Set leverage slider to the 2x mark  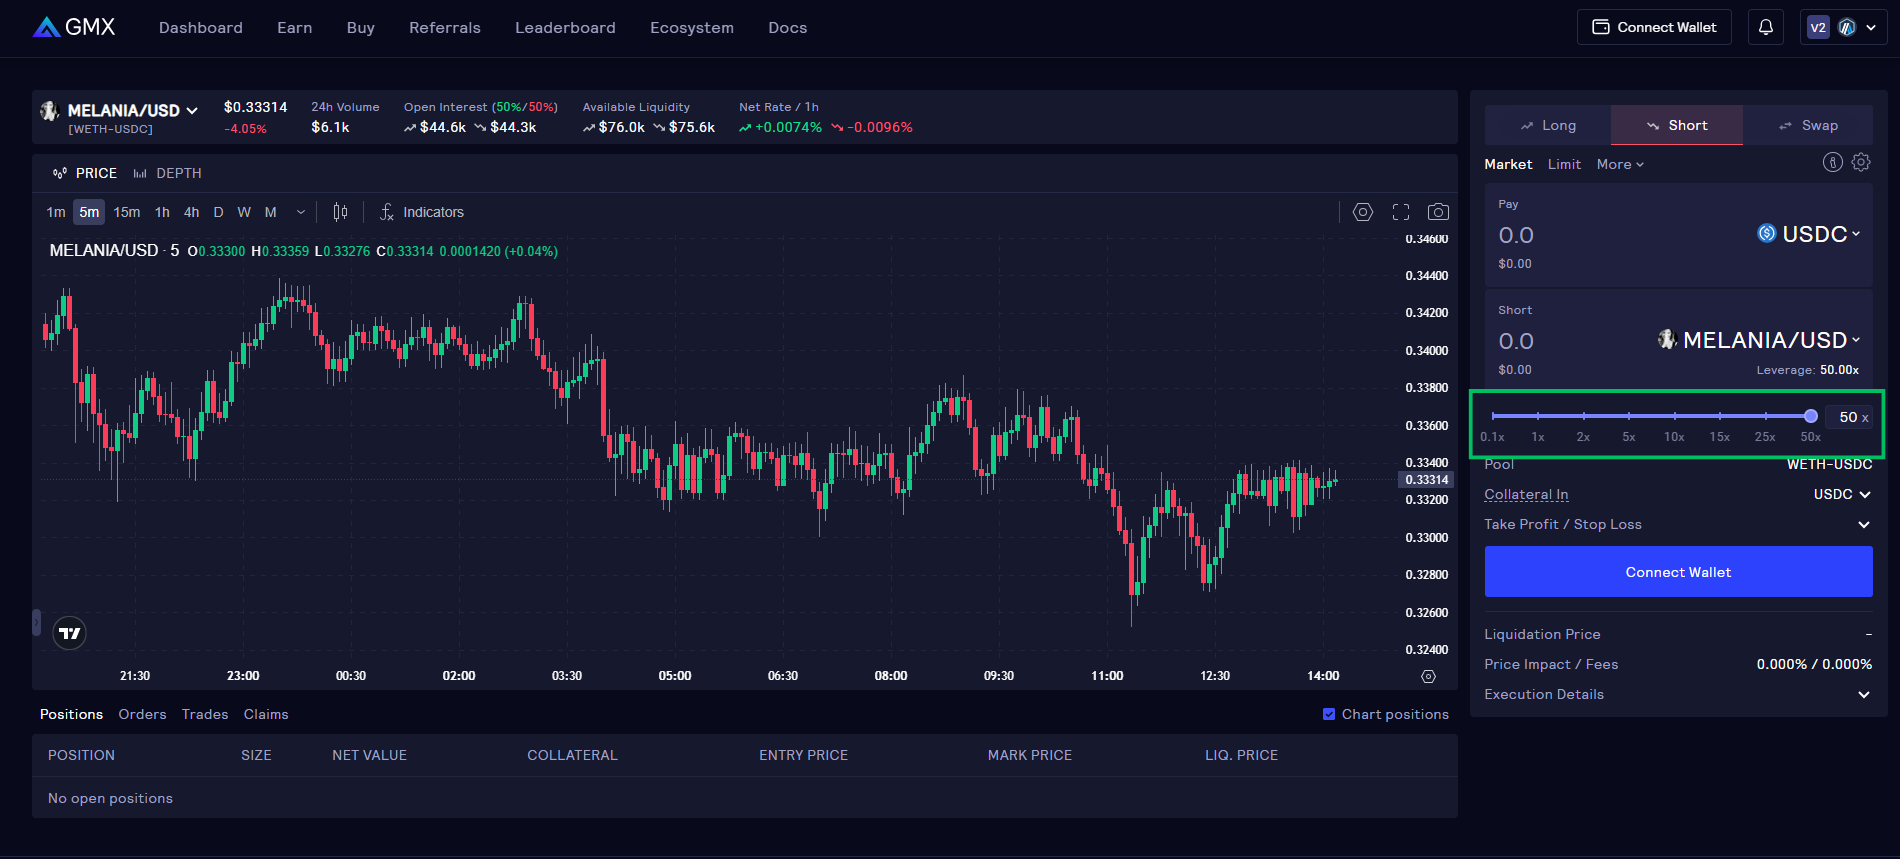(1583, 416)
